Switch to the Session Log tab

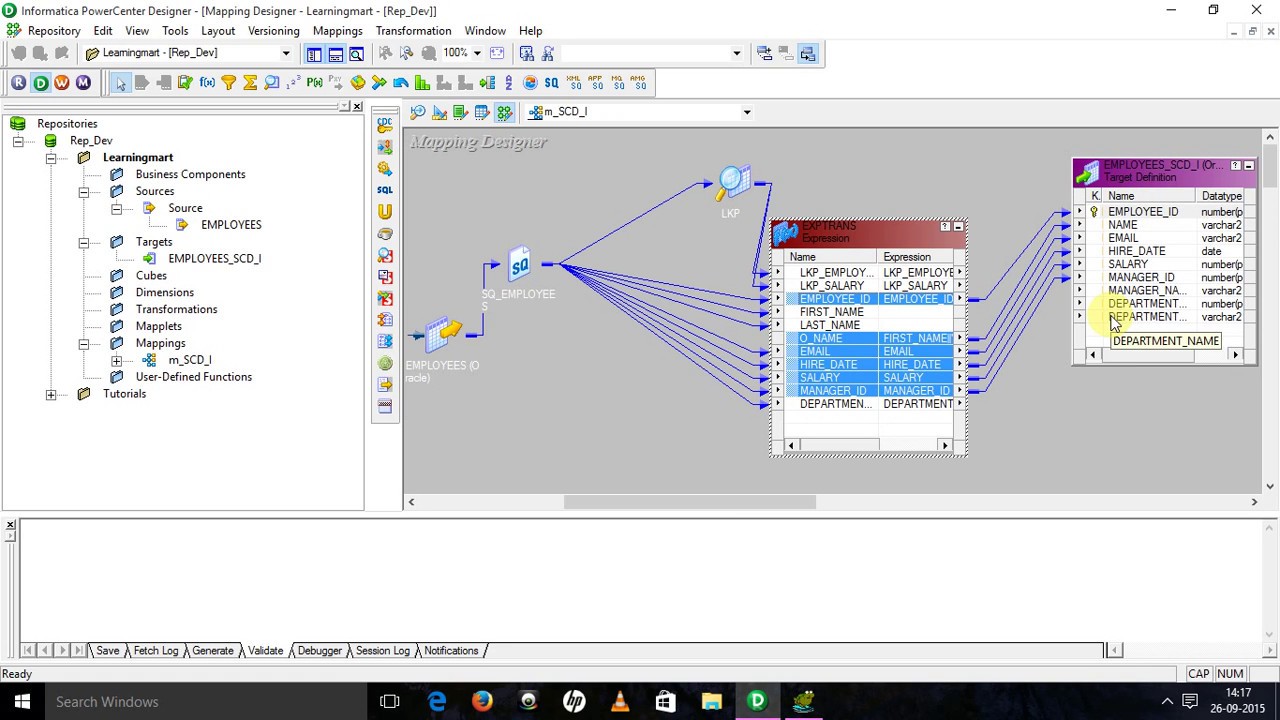click(382, 651)
